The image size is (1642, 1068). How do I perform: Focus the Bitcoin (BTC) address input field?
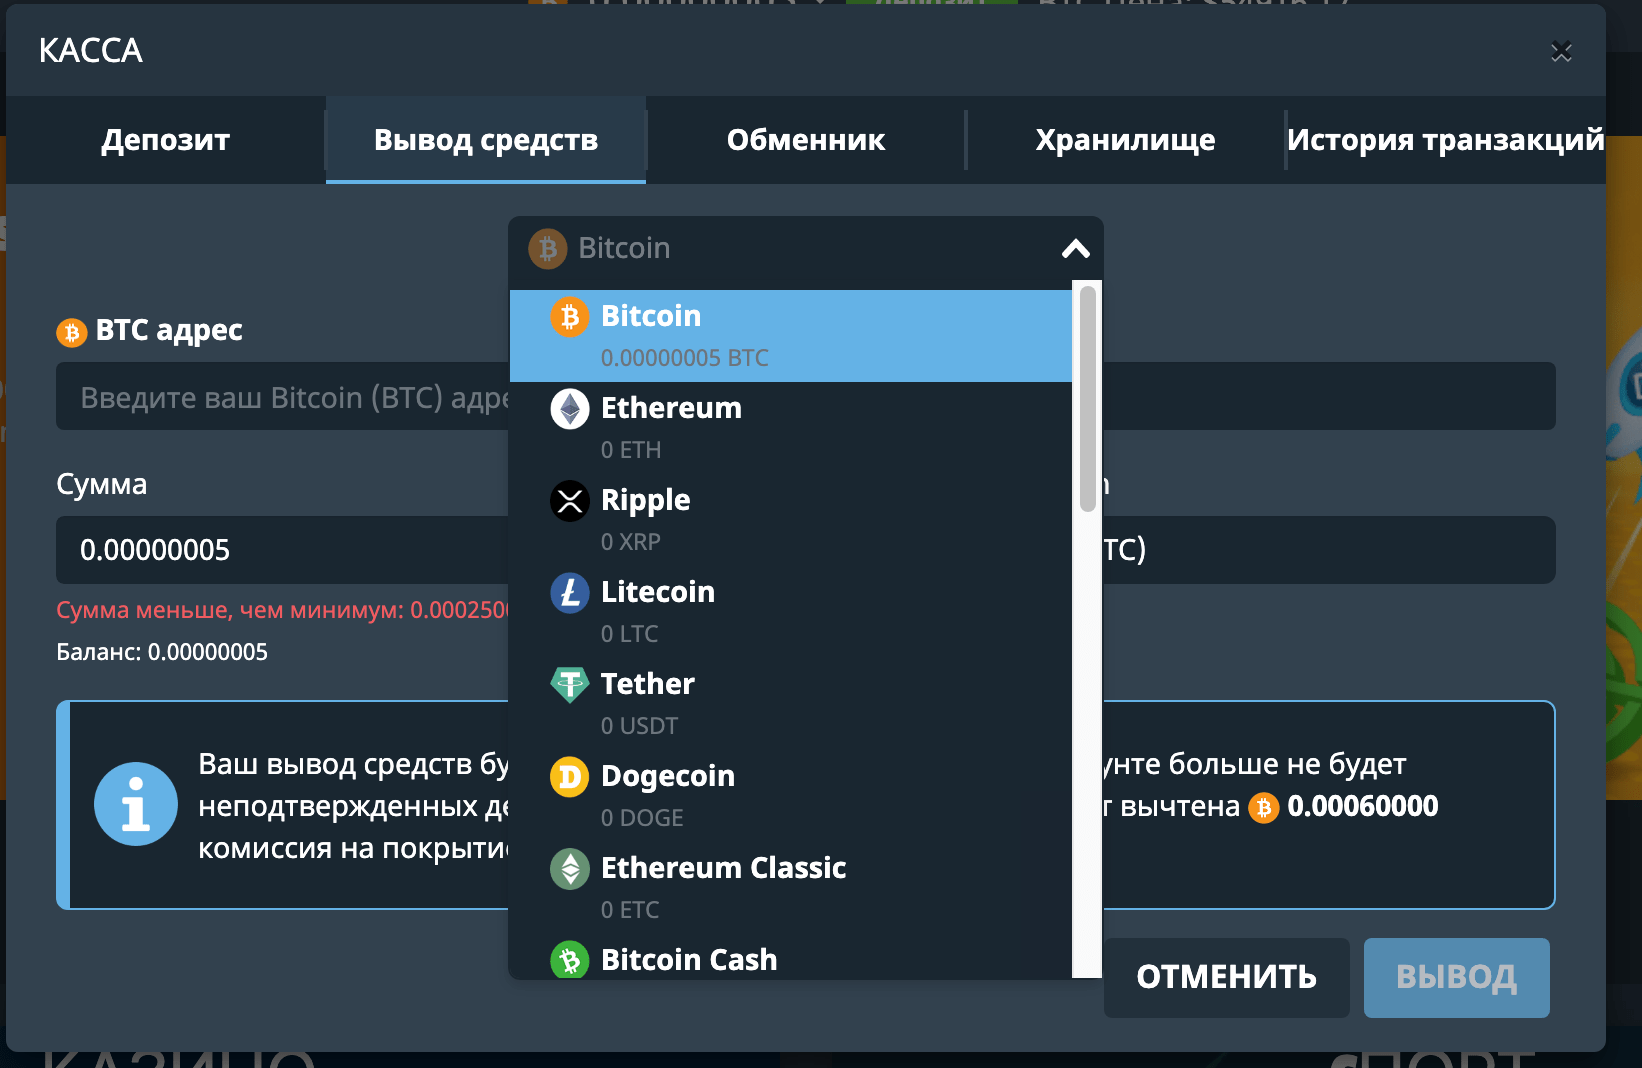[283, 397]
